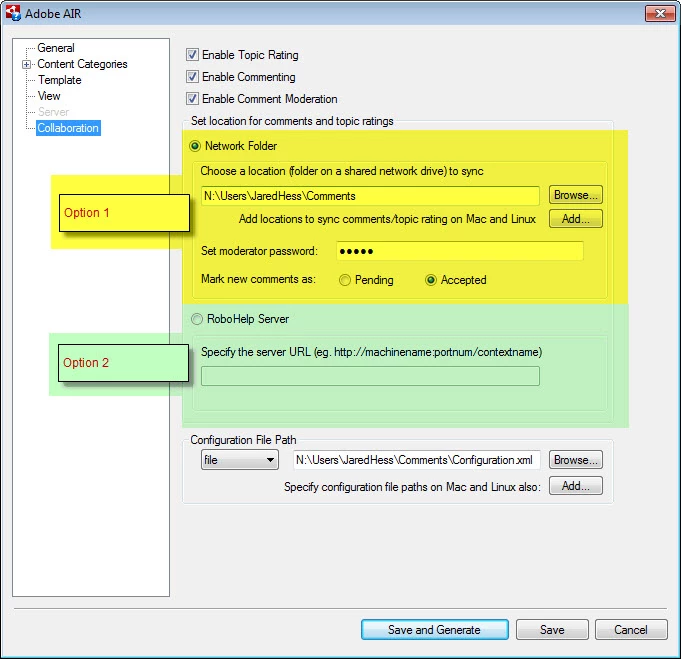This screenshot has width=681, height=659.
Task: Click the Adobe AIR title bar icon
Action: (x=13, y=13)
